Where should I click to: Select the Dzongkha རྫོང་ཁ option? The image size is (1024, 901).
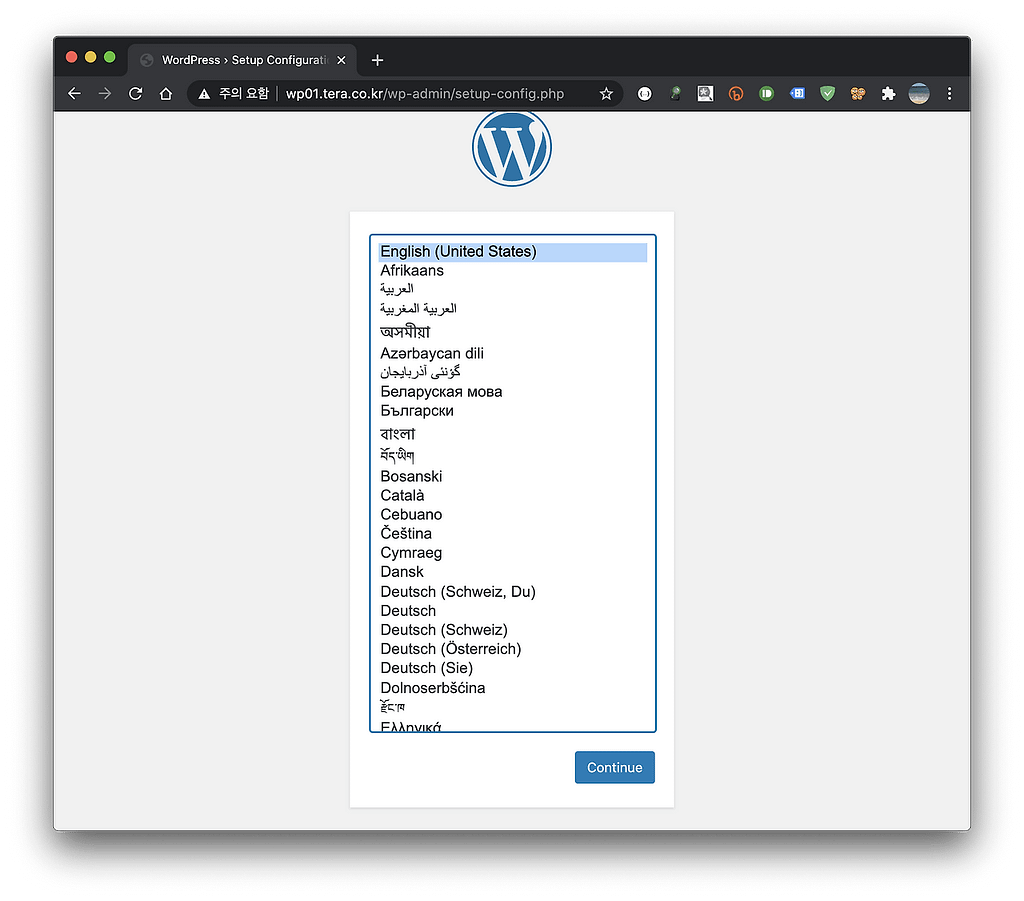pyautogui.click(x=513, y=706)
